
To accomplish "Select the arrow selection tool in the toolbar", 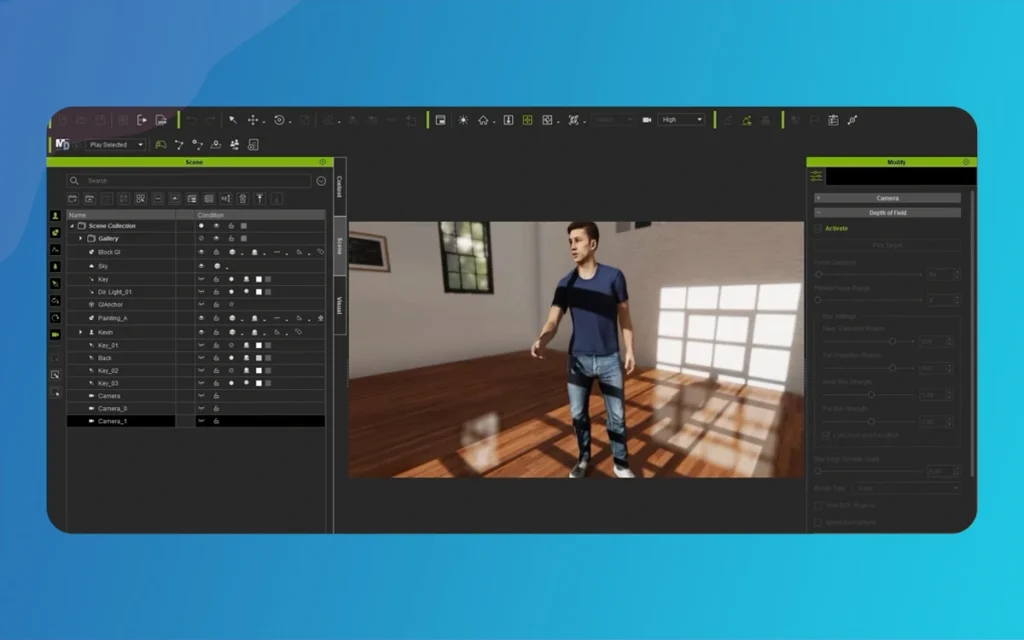I will pos(233,120).
